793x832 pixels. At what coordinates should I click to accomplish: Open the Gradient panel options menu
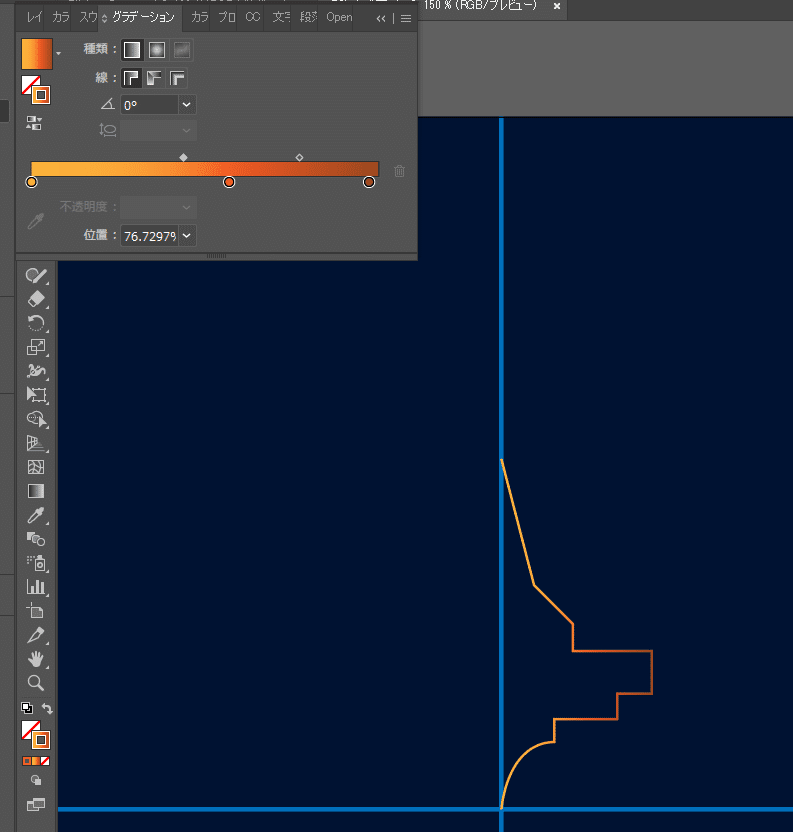406,19
